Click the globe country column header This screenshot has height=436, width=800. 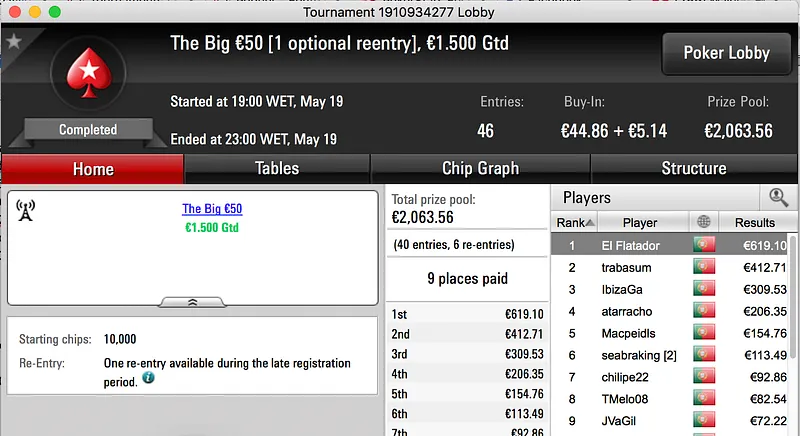704,223
